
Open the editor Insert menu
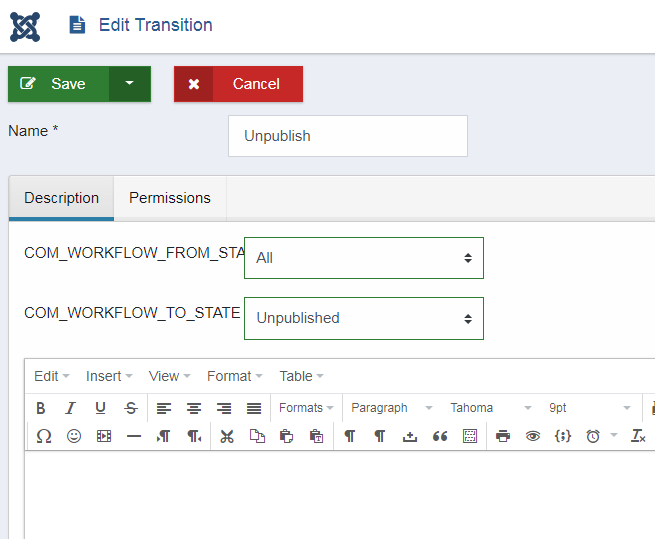click(x=109, y=376)
